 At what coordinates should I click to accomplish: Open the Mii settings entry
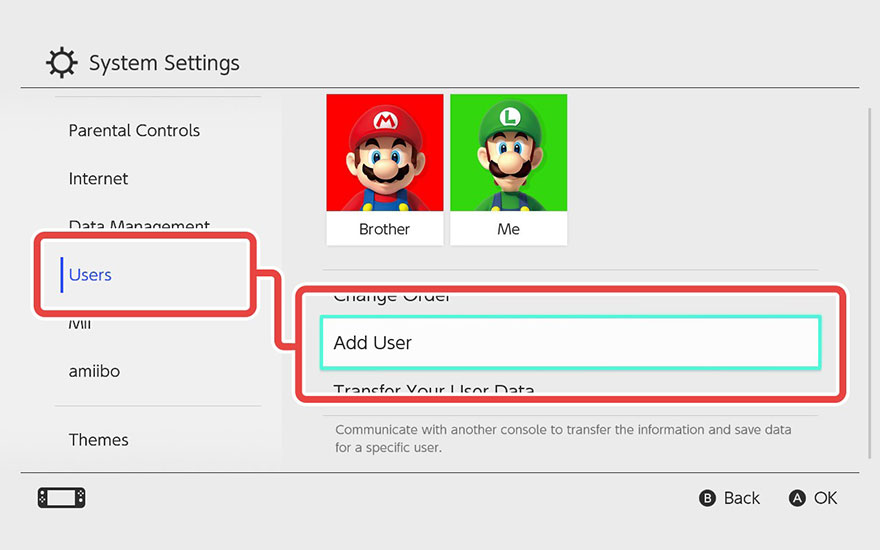point(80,323)
